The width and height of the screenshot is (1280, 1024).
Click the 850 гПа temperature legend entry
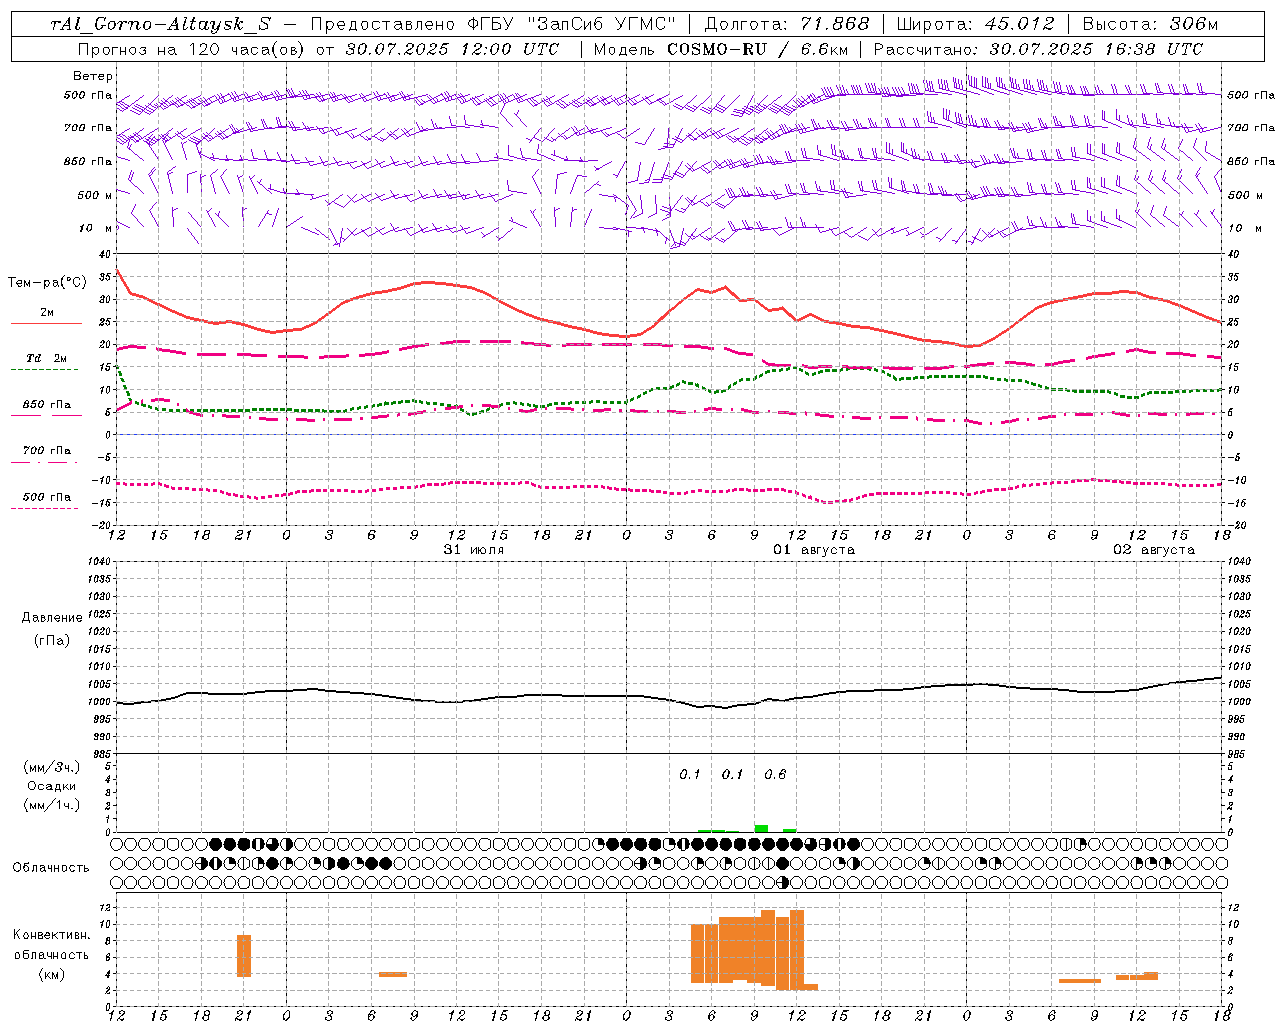(47, 405)
